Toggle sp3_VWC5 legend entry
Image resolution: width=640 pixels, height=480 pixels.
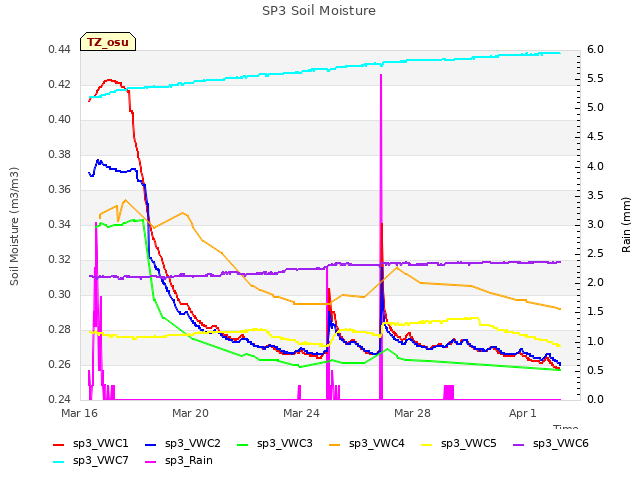458,444
